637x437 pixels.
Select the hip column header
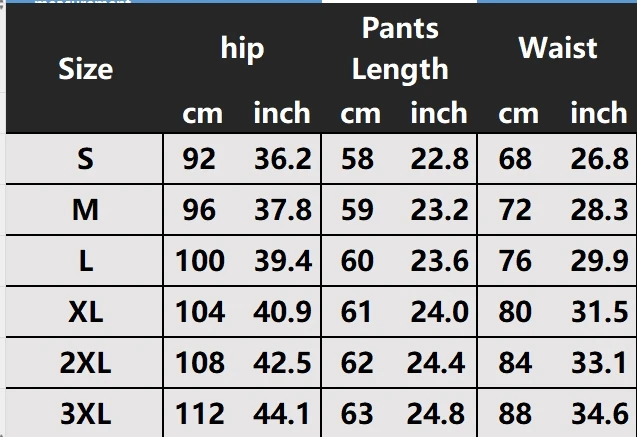[x=243, y=49]
